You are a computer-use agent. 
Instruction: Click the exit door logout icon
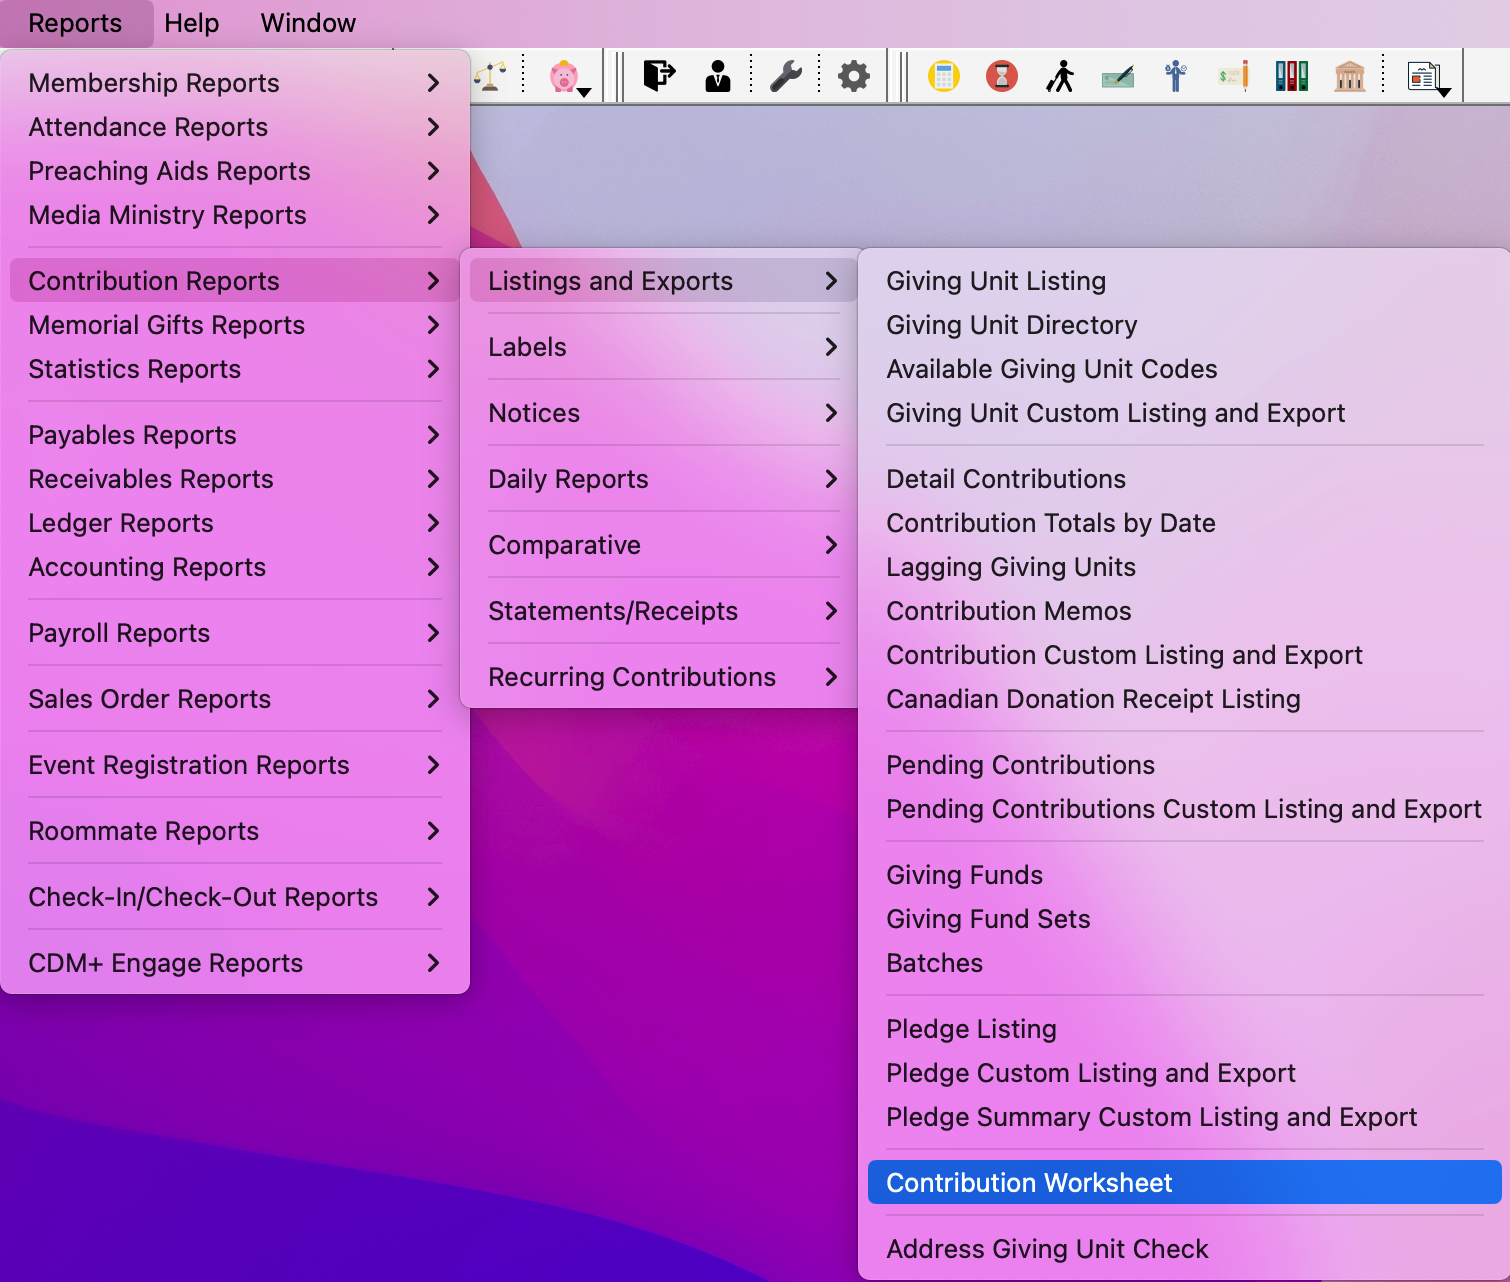pyautogui.click(x=659, y=76)
